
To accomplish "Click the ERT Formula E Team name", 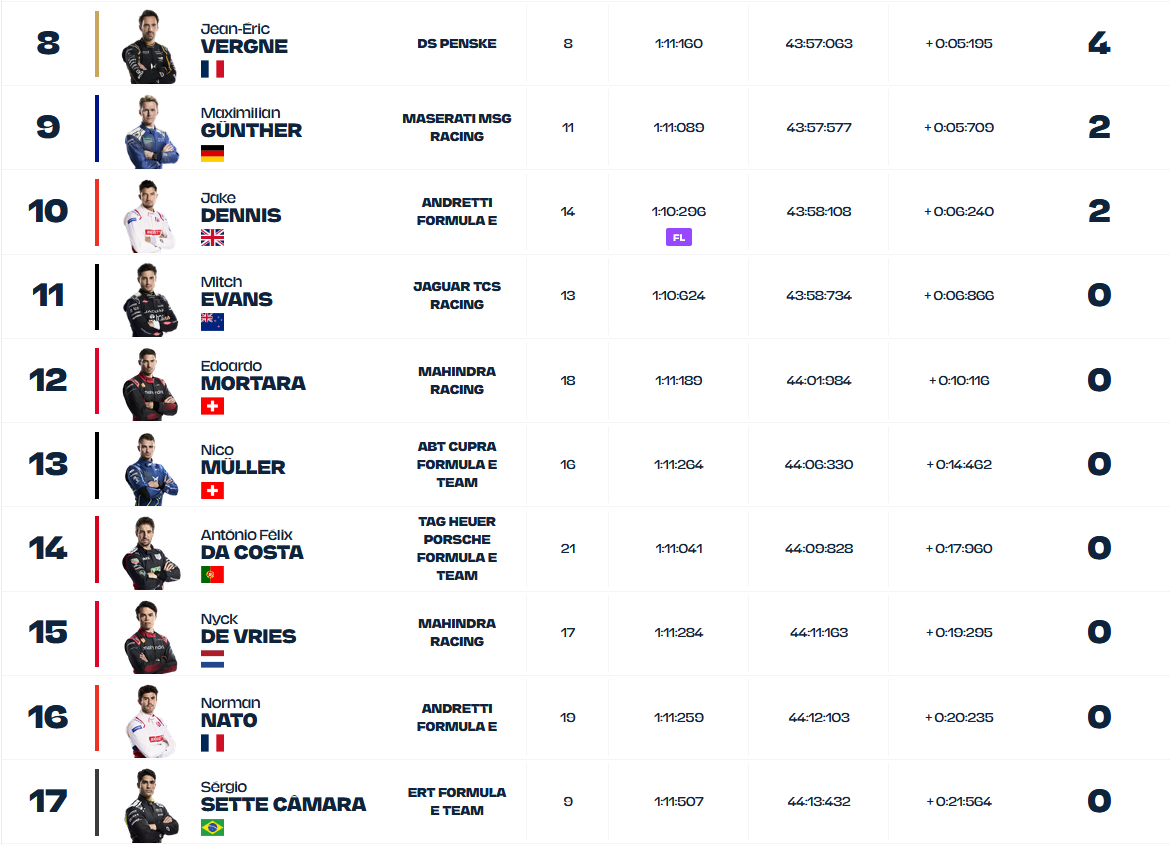I will coord(456,801).
